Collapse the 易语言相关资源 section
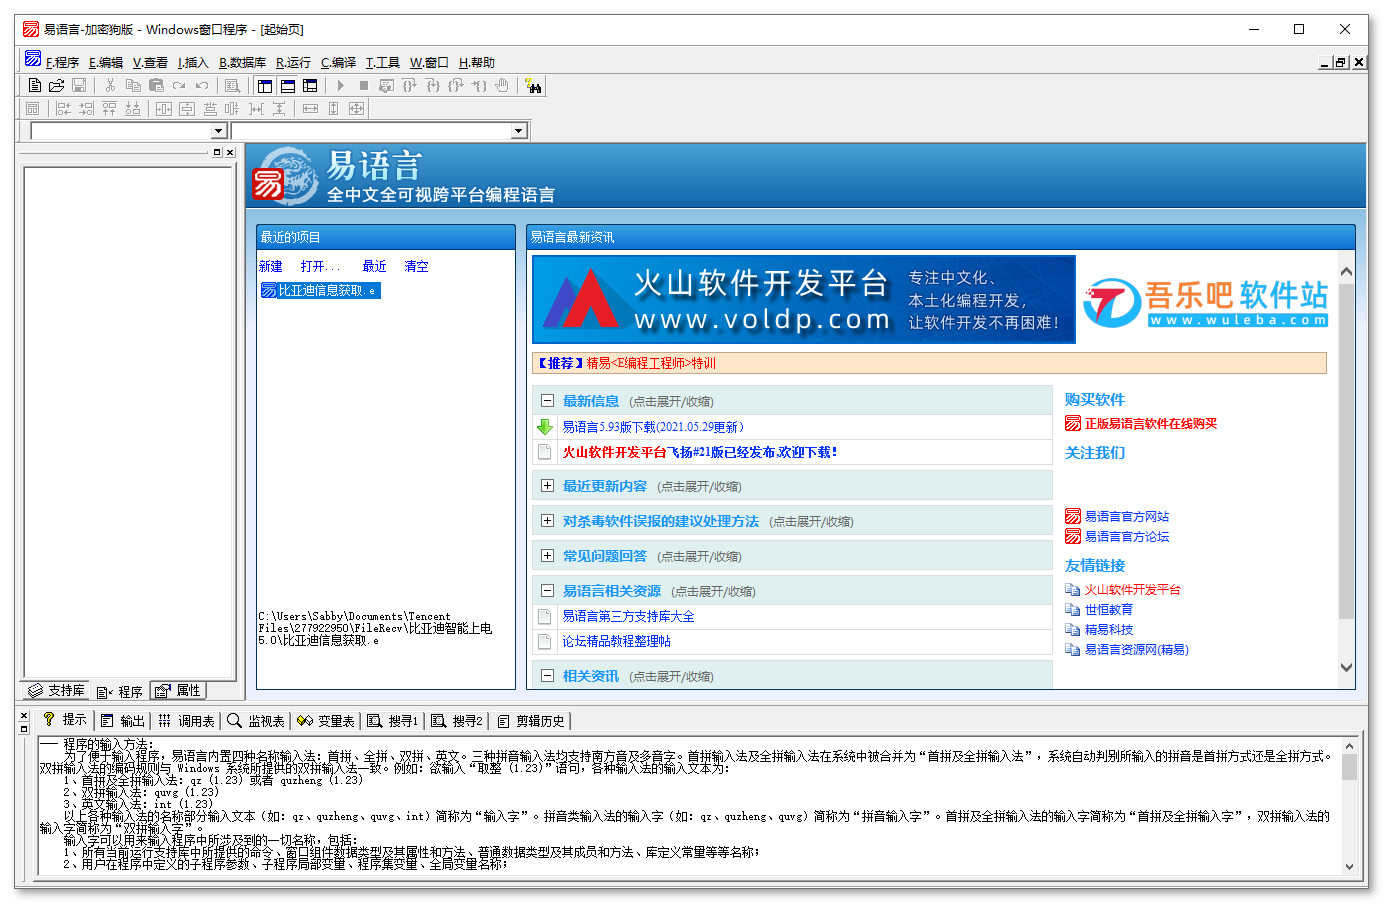This screenshot has width=1383, height=903. tap(547, 590)
